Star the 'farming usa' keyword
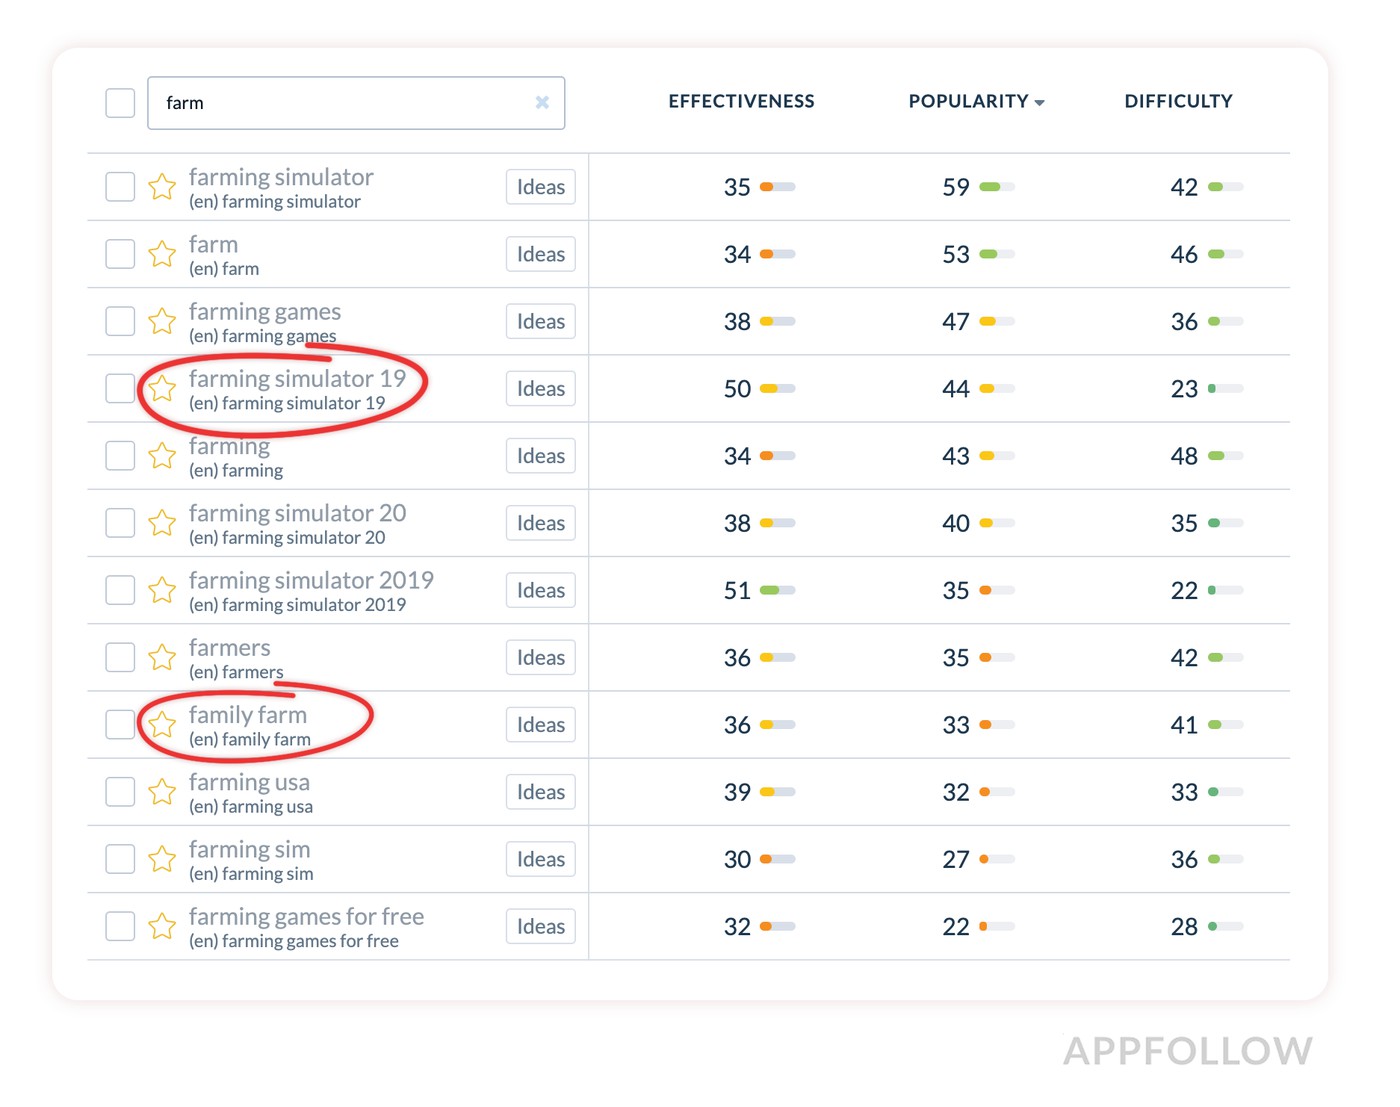This screenshot has width=1400, height=1107. [x=162, y=792]
